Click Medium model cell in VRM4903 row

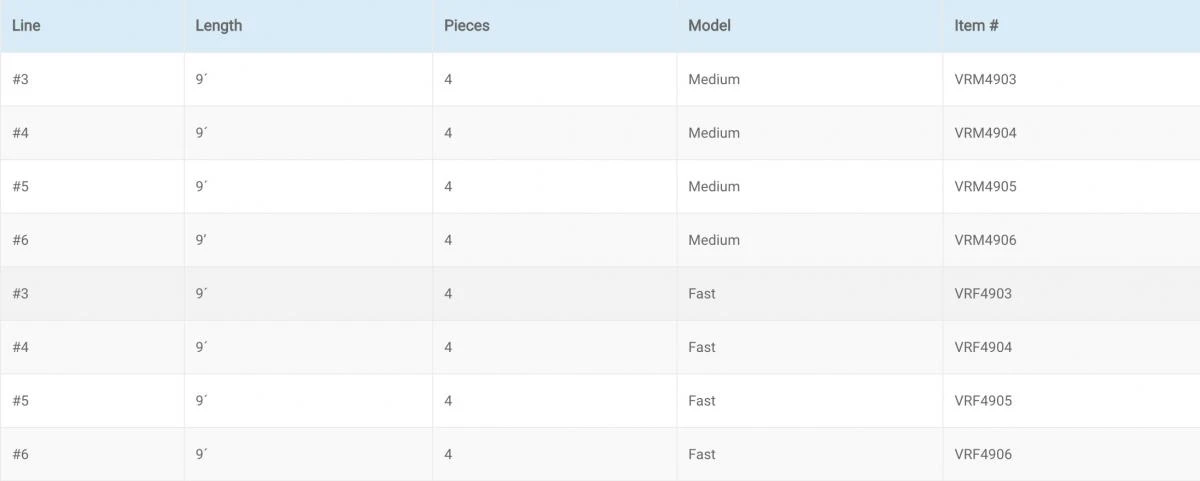(x=714, y=79)
